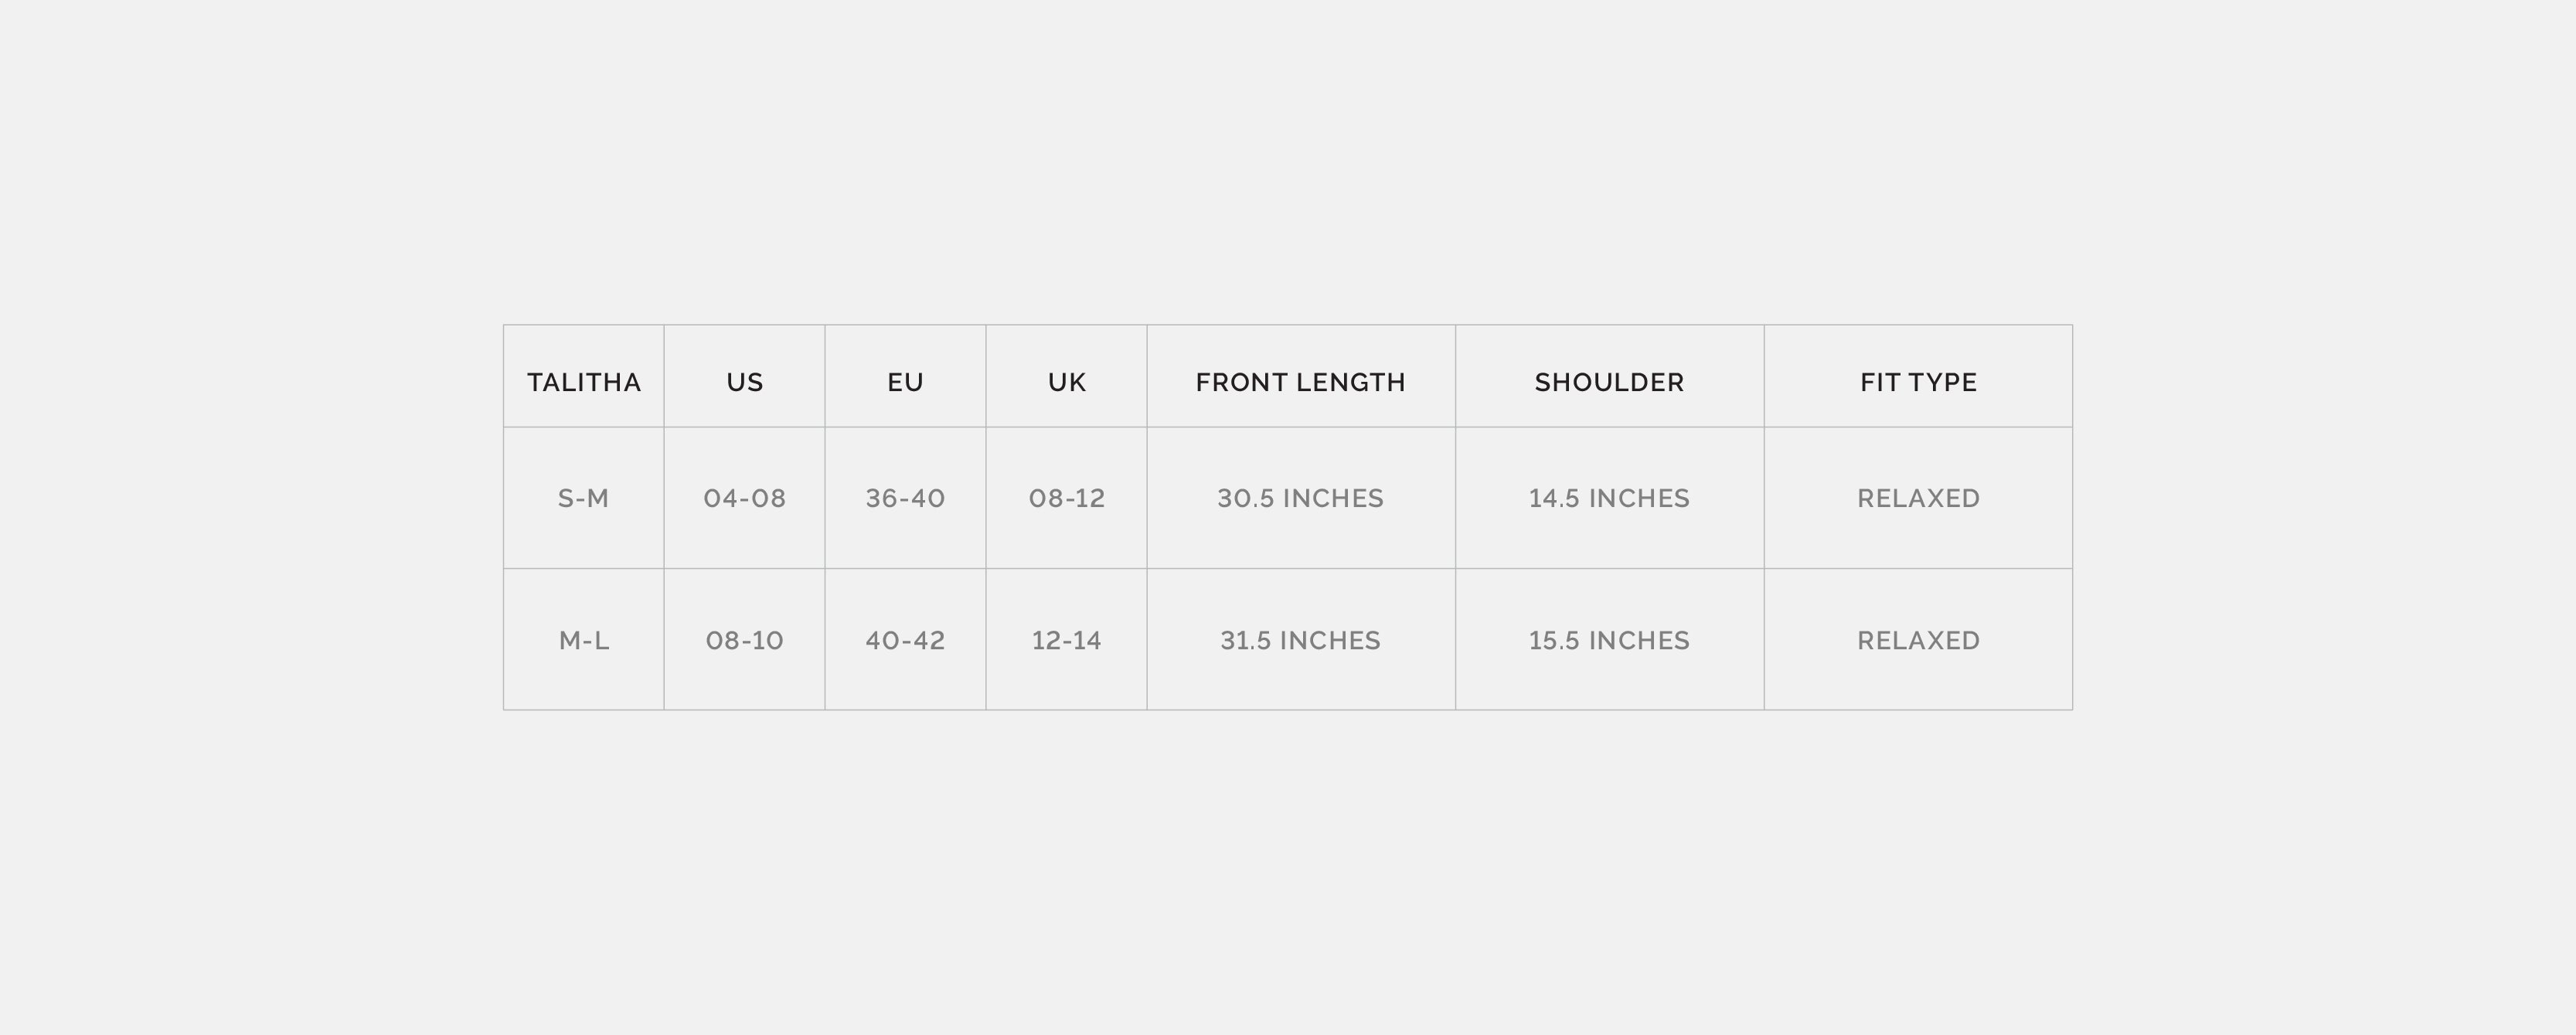The width and height of the screenshot is (2576, 1035).
Task: Select the 30.5 INCHES front length cell
Action: tap(1300, 498)
